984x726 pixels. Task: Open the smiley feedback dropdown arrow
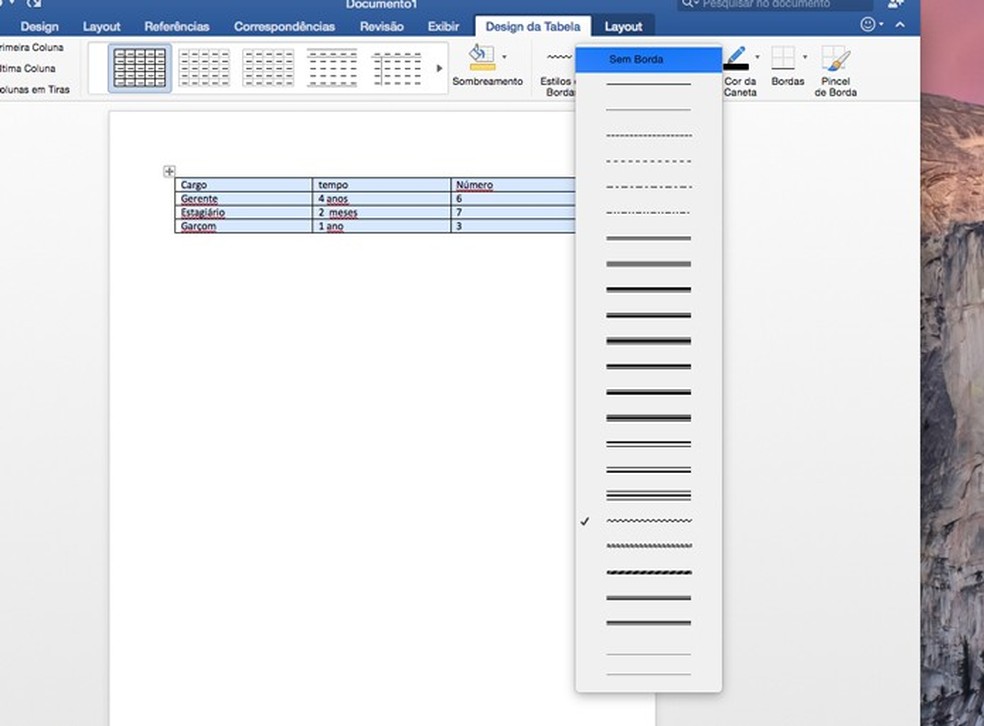tap(881, 24)
